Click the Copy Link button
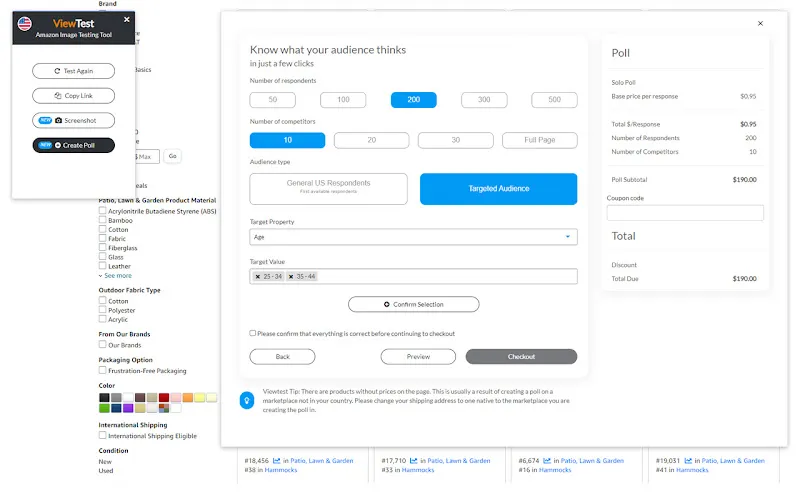This screenshot has width=800, height=500. pos(73,96)
